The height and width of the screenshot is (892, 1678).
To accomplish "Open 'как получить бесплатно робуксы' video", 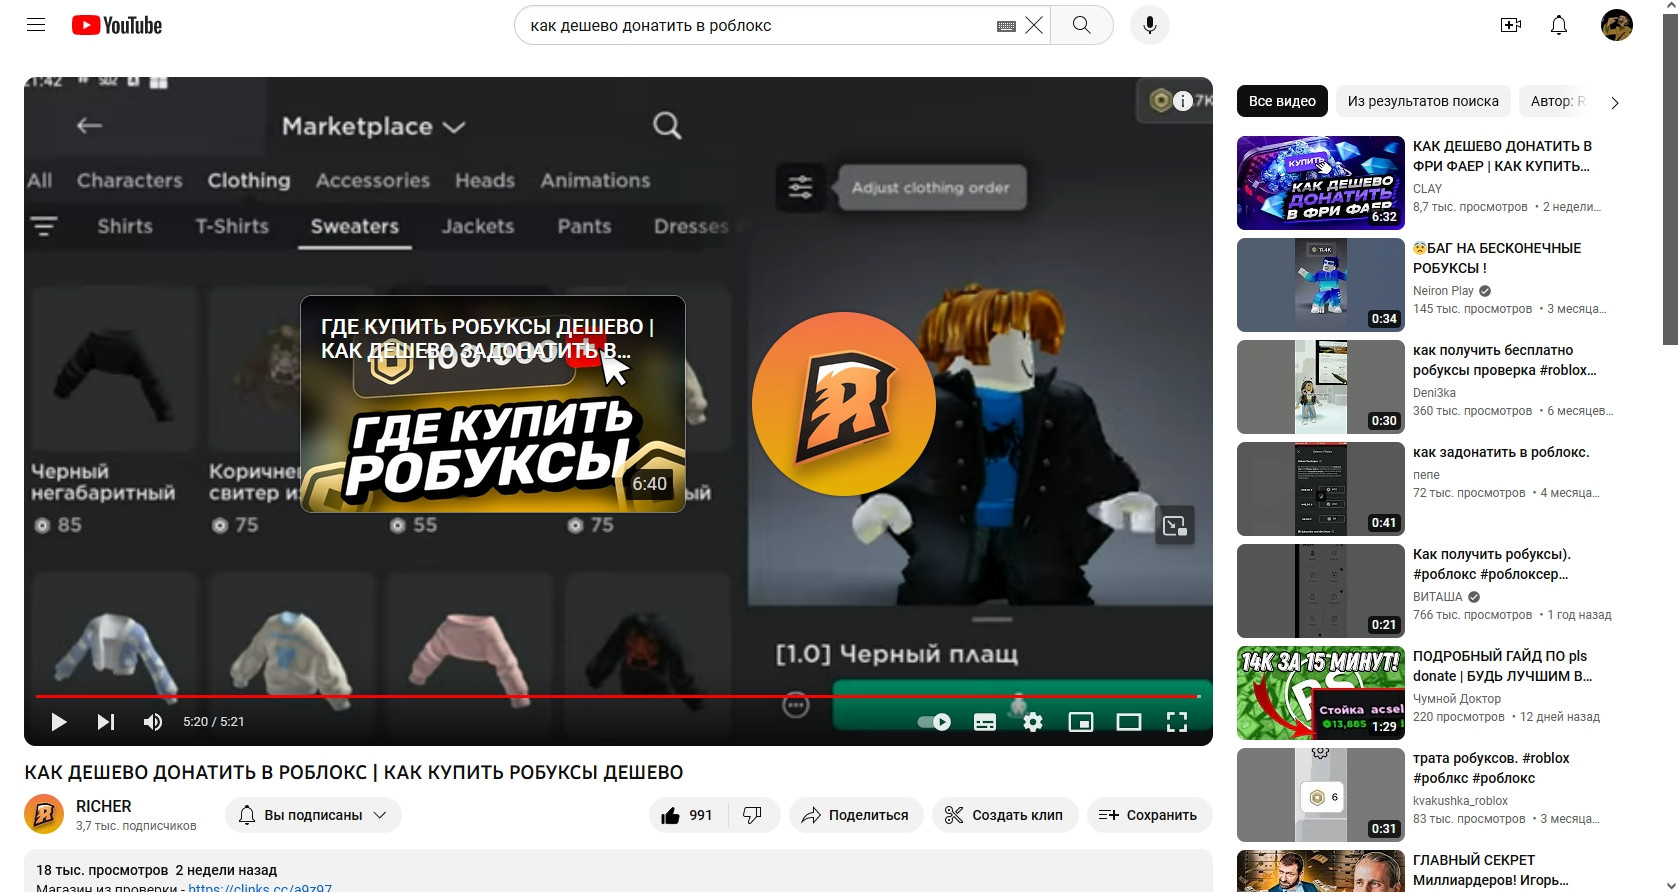I will pyautogui.click(x=1504, y=360).
